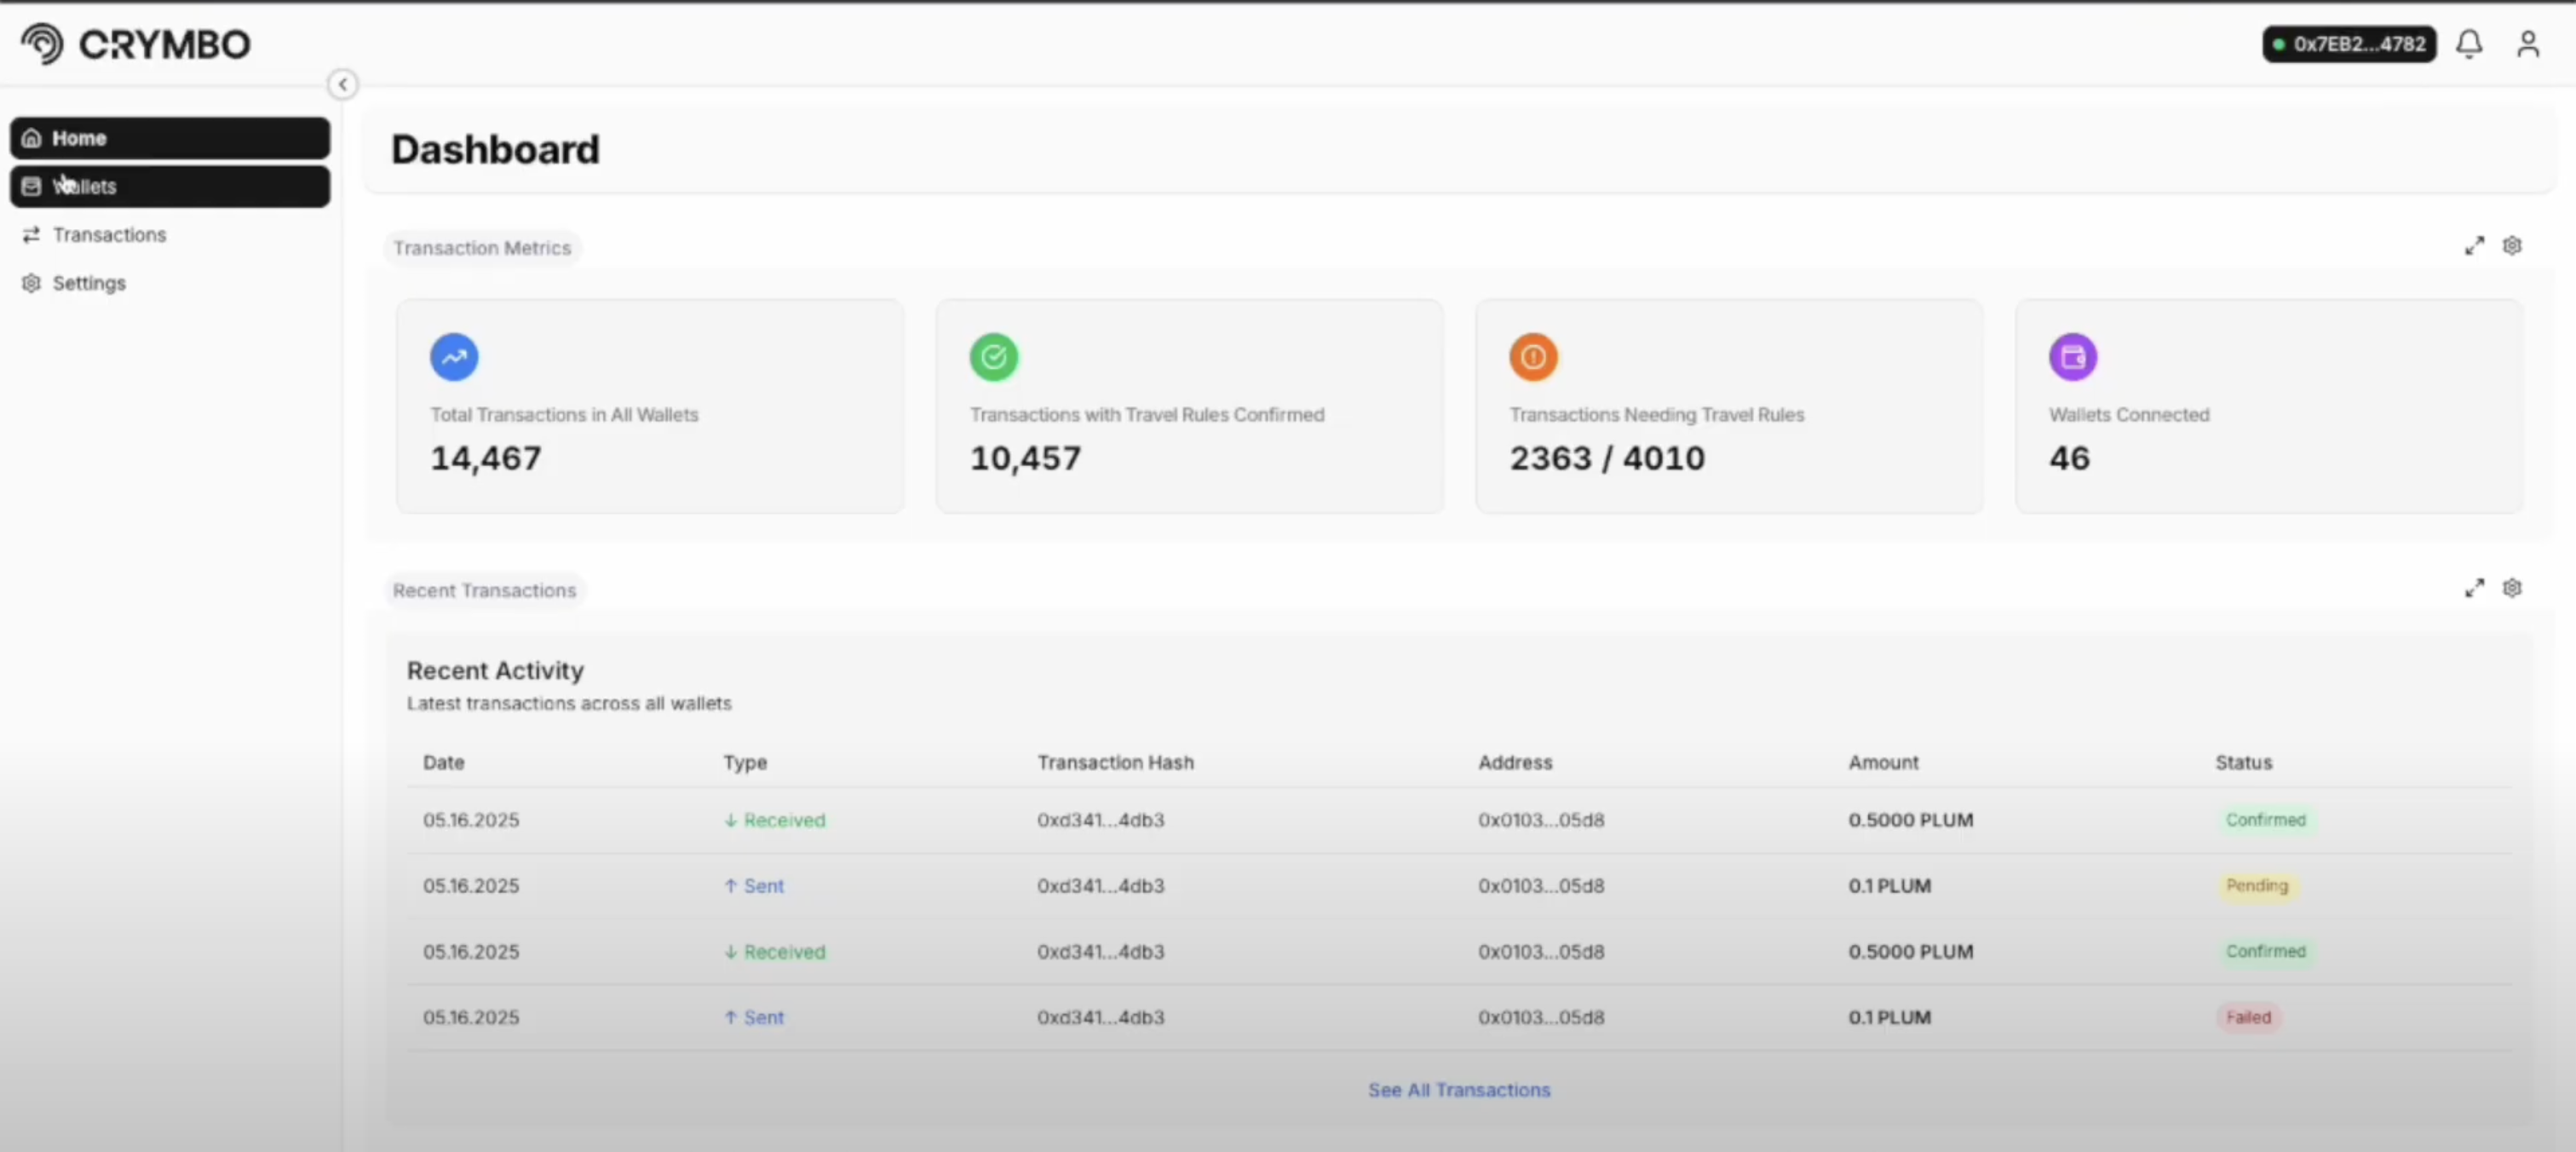This screenshot has width=2576, height=1152.
Task: Click the Failed status badge
Action: pyautogui.click(x=2248, y=1018)
